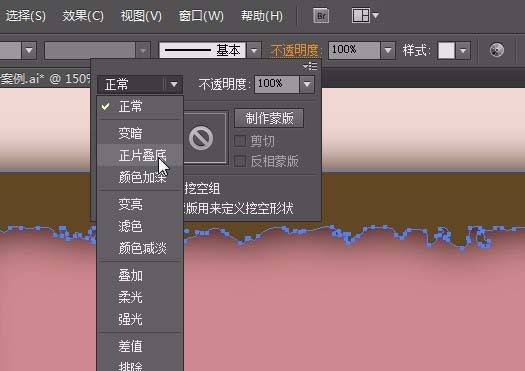Choose the 排除 blend mode
This screenshot has width=525, height=371.
coord(140,365)
